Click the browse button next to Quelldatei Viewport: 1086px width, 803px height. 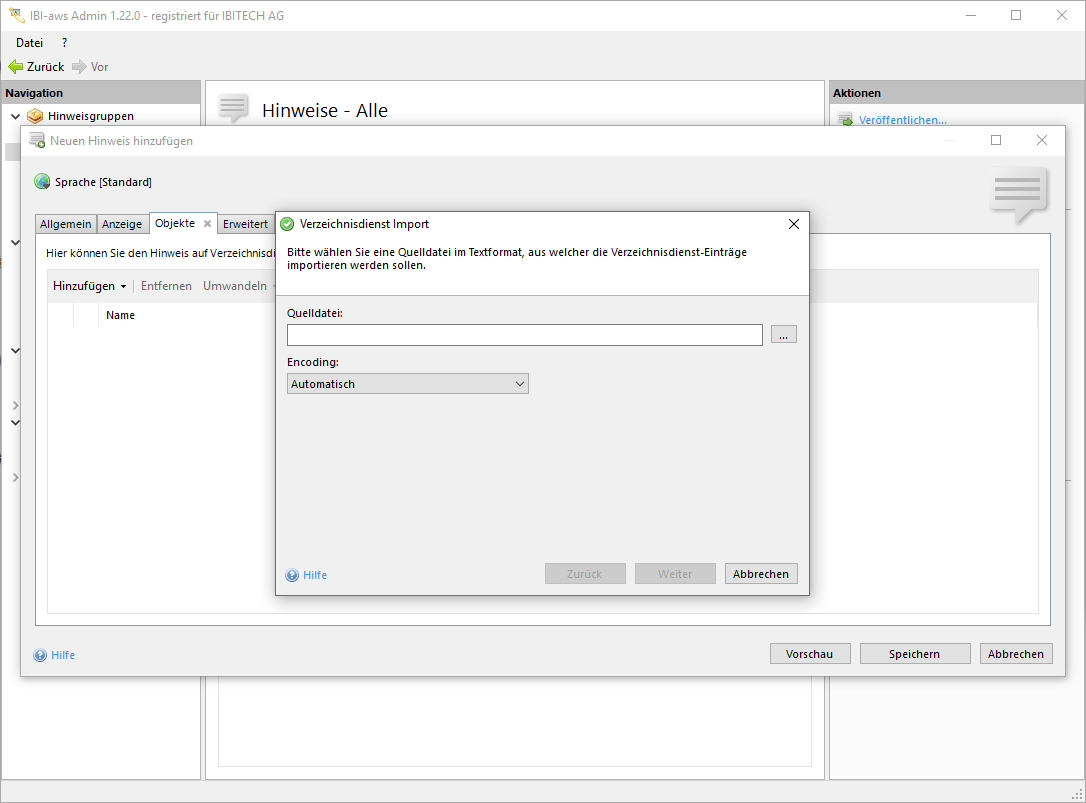783,335
